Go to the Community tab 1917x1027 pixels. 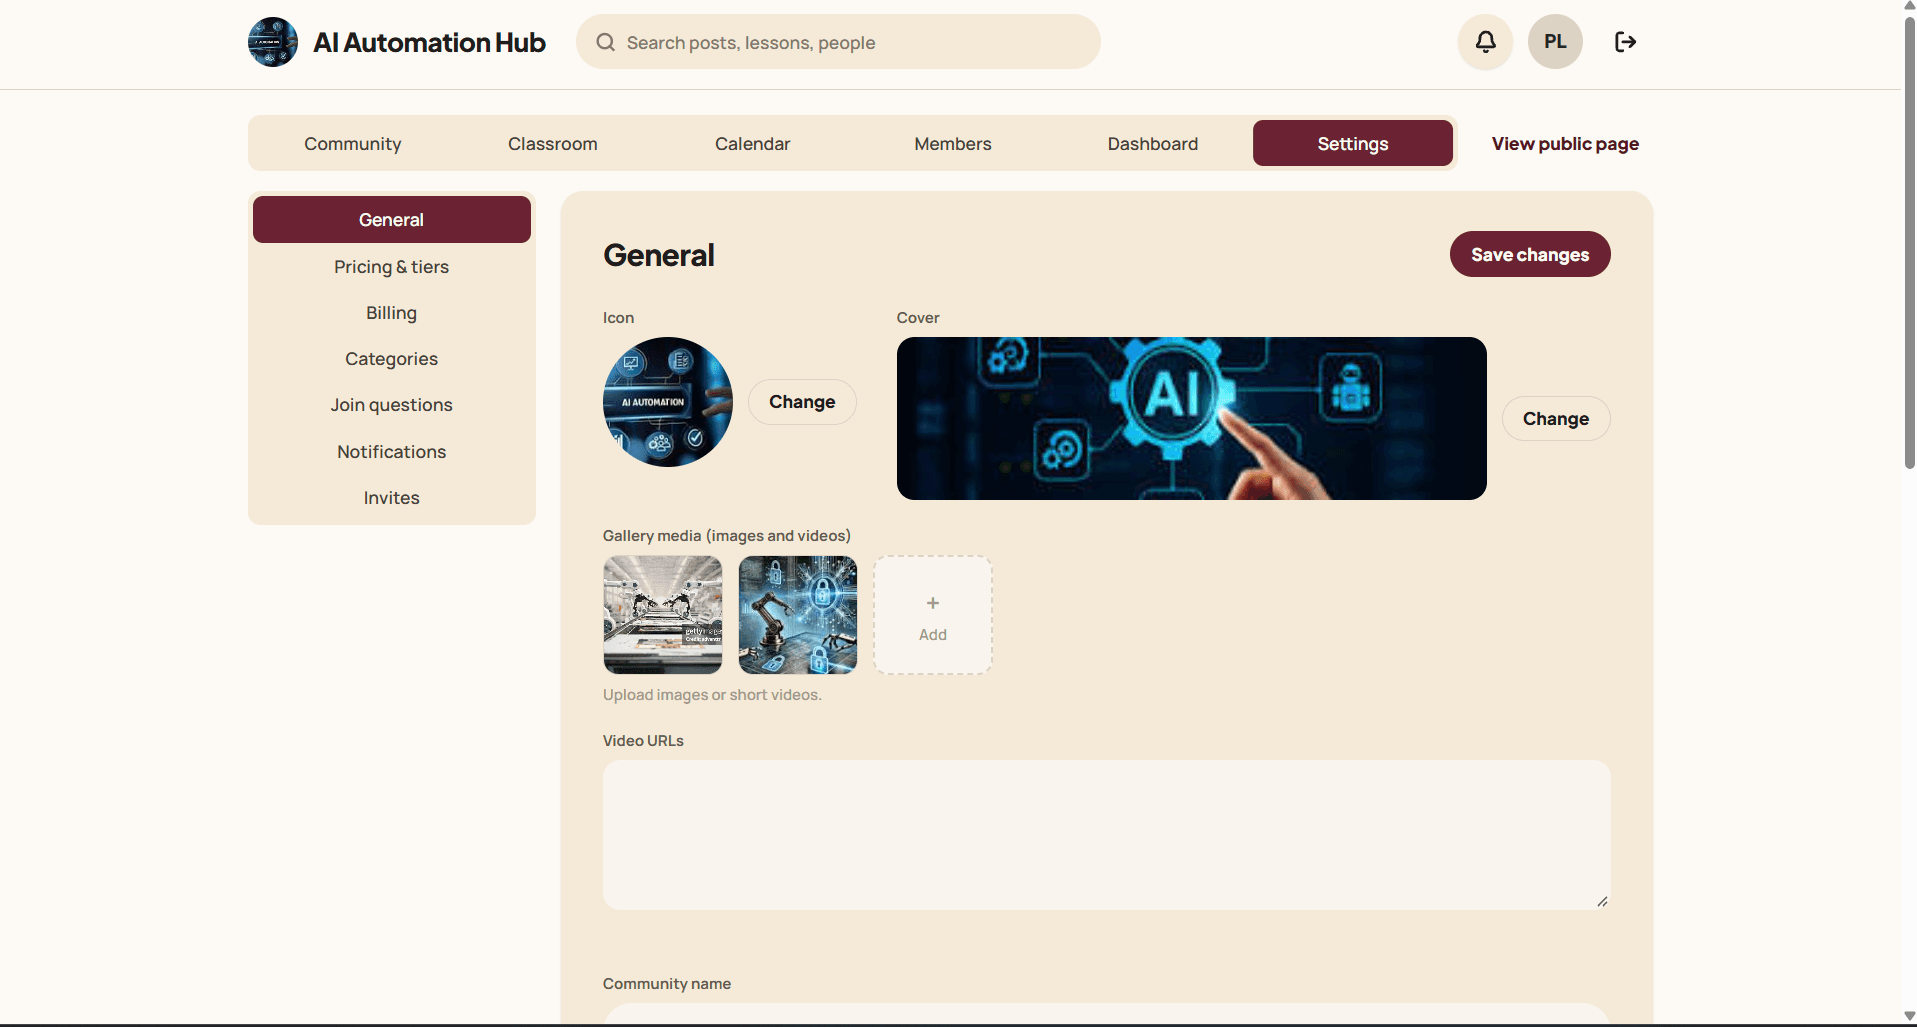pyautogui.click(x=353, y=143)
